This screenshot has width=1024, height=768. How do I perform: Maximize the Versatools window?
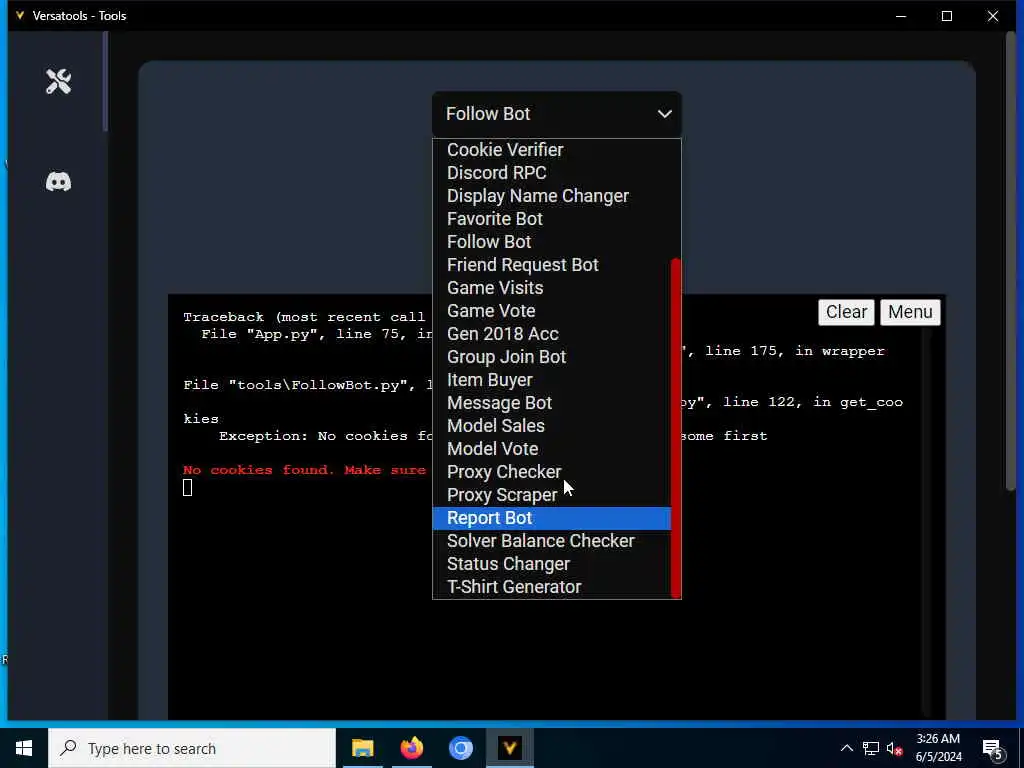[x=947, y=16]
